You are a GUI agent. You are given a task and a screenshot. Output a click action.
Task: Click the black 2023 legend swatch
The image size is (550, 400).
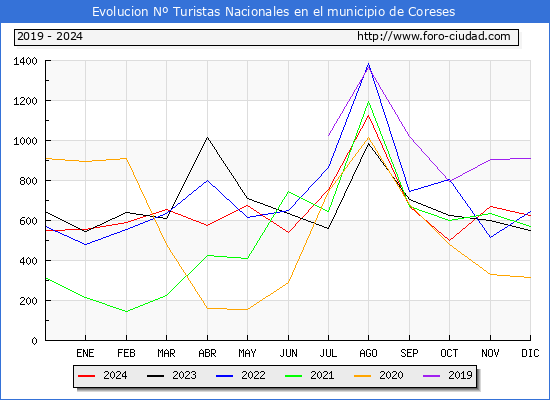tap(155, 376)
